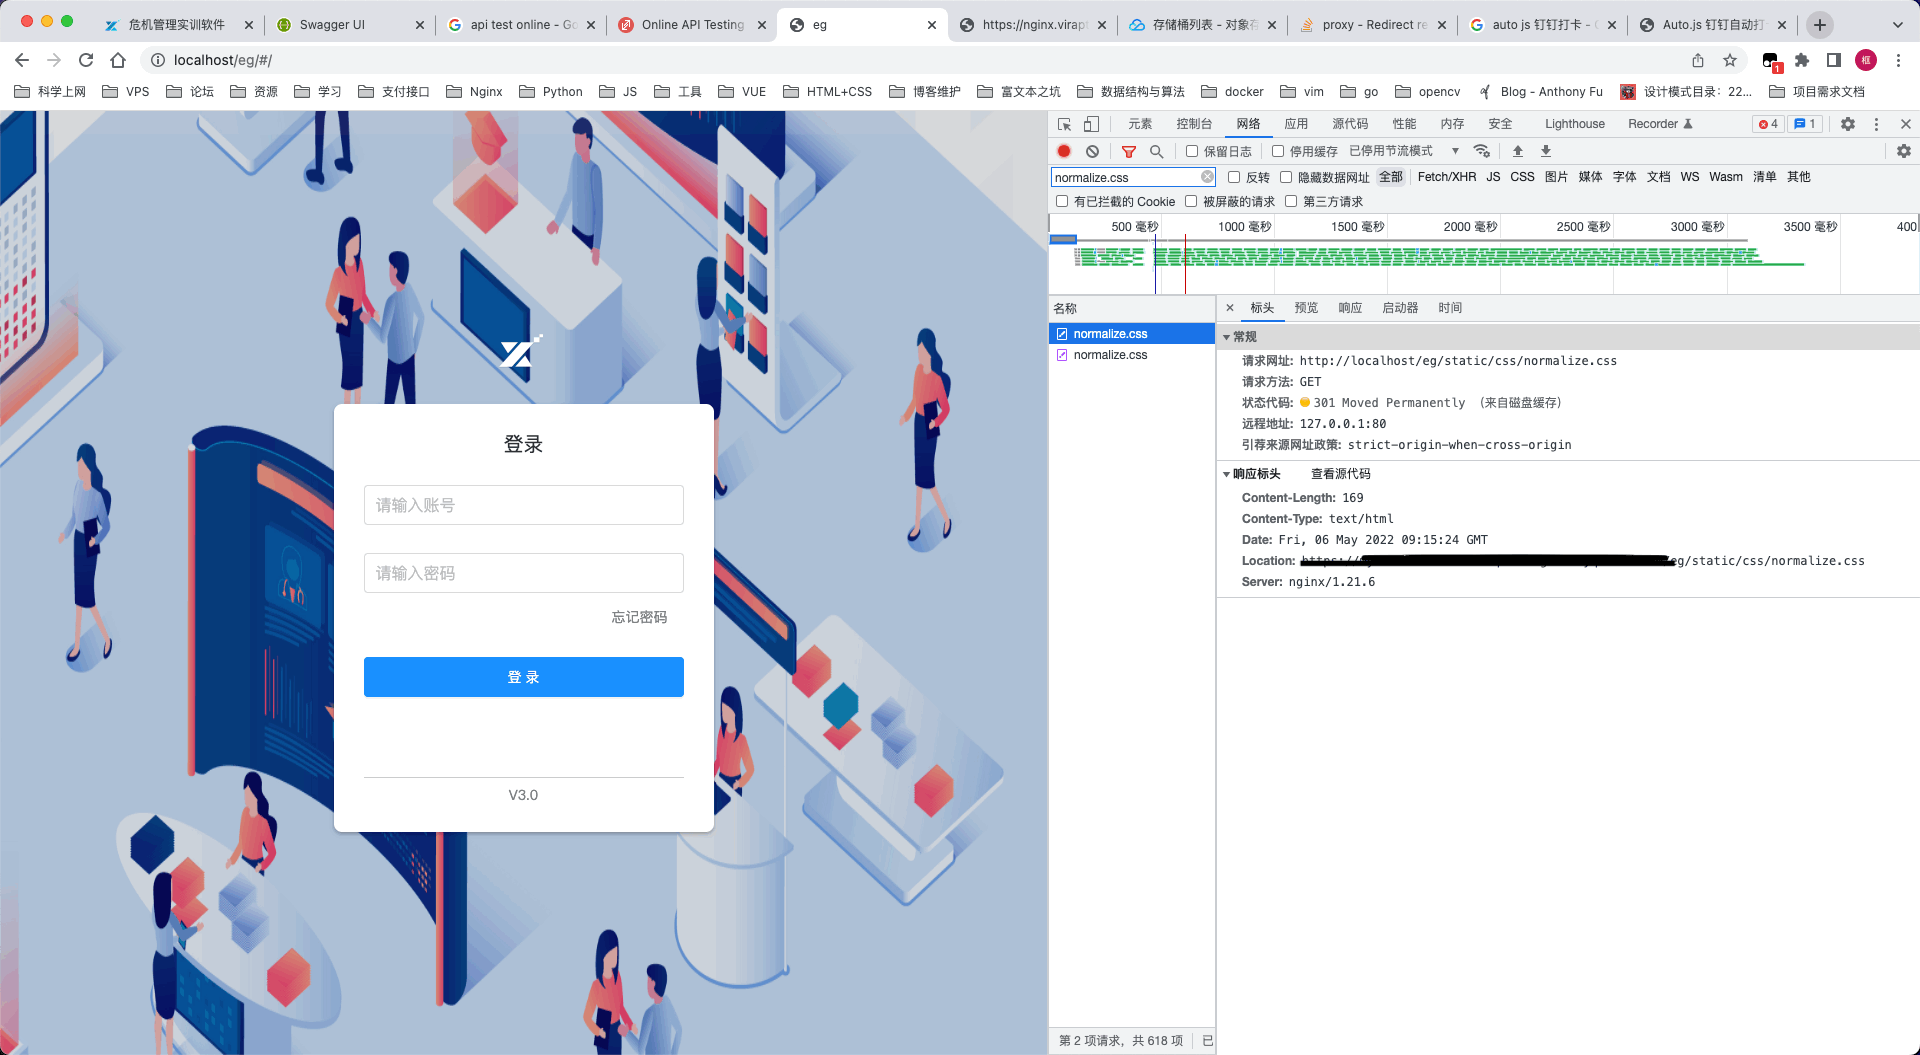The height and width of the screenshot is (1055, 1920).
Task: Toggle the network filter funnel icon
Action: [1129, 151]
